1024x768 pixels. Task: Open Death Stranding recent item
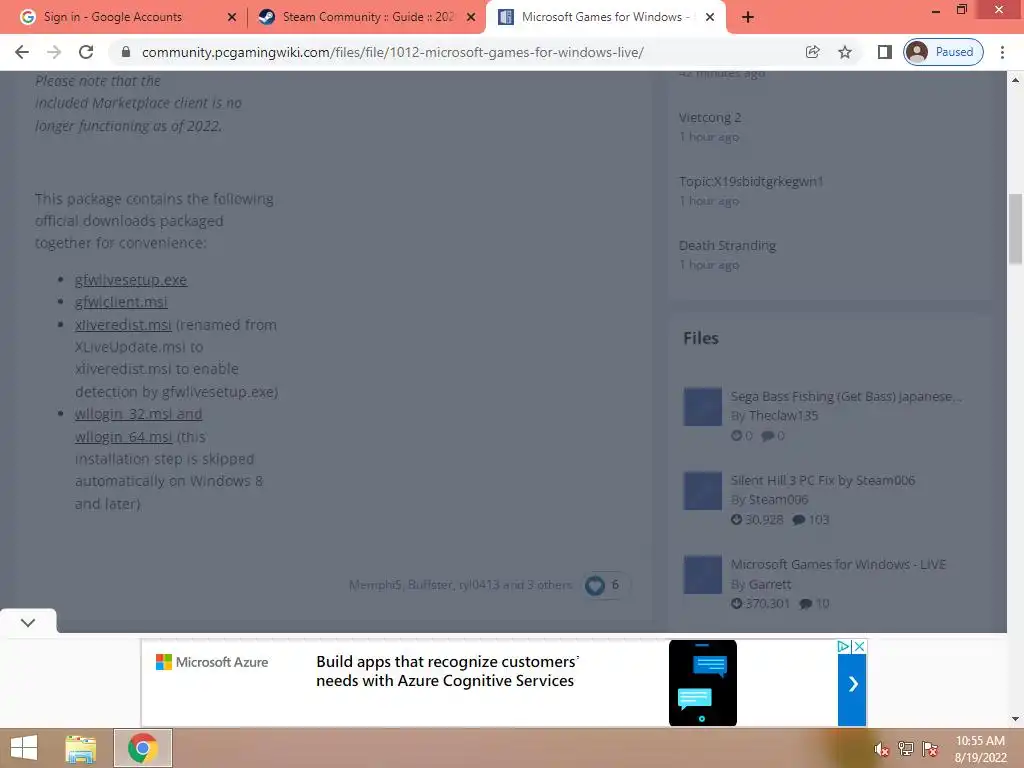(728, 246)
